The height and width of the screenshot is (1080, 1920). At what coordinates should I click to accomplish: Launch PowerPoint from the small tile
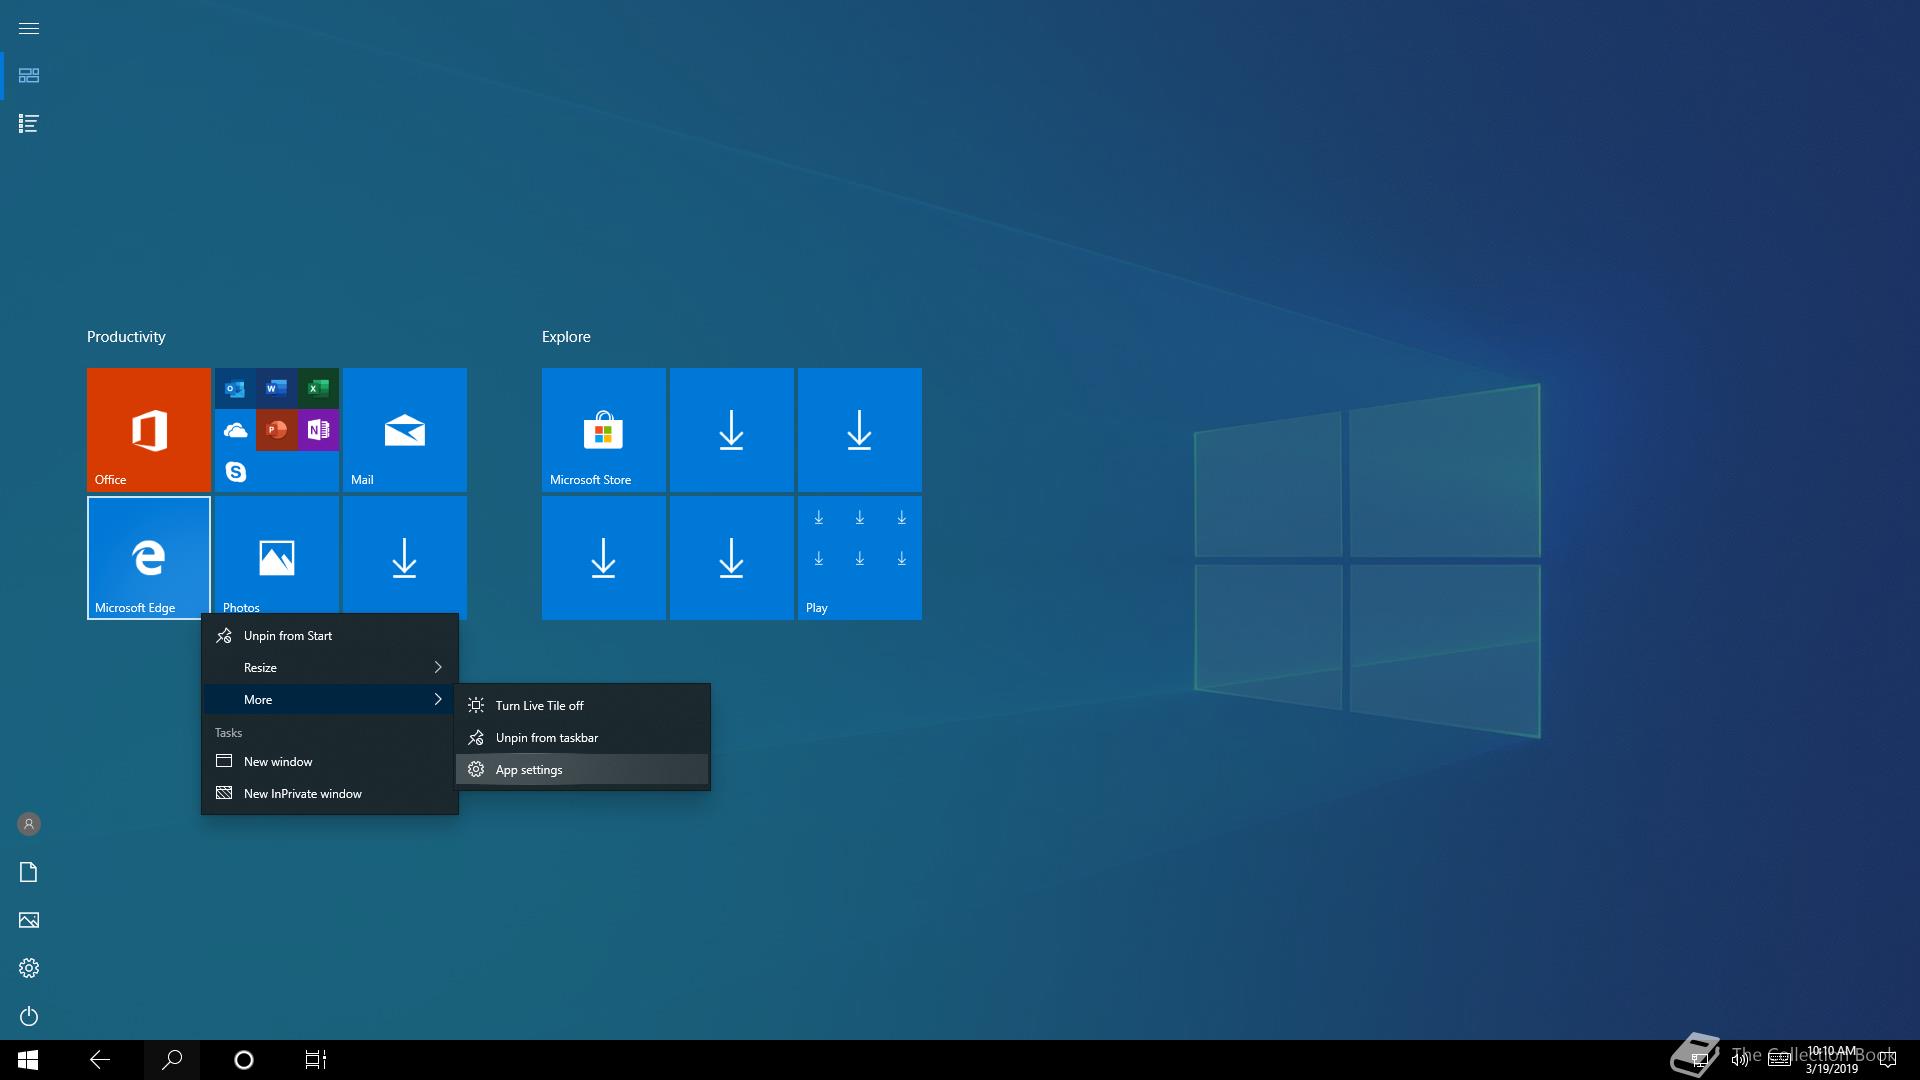(277, 430)
